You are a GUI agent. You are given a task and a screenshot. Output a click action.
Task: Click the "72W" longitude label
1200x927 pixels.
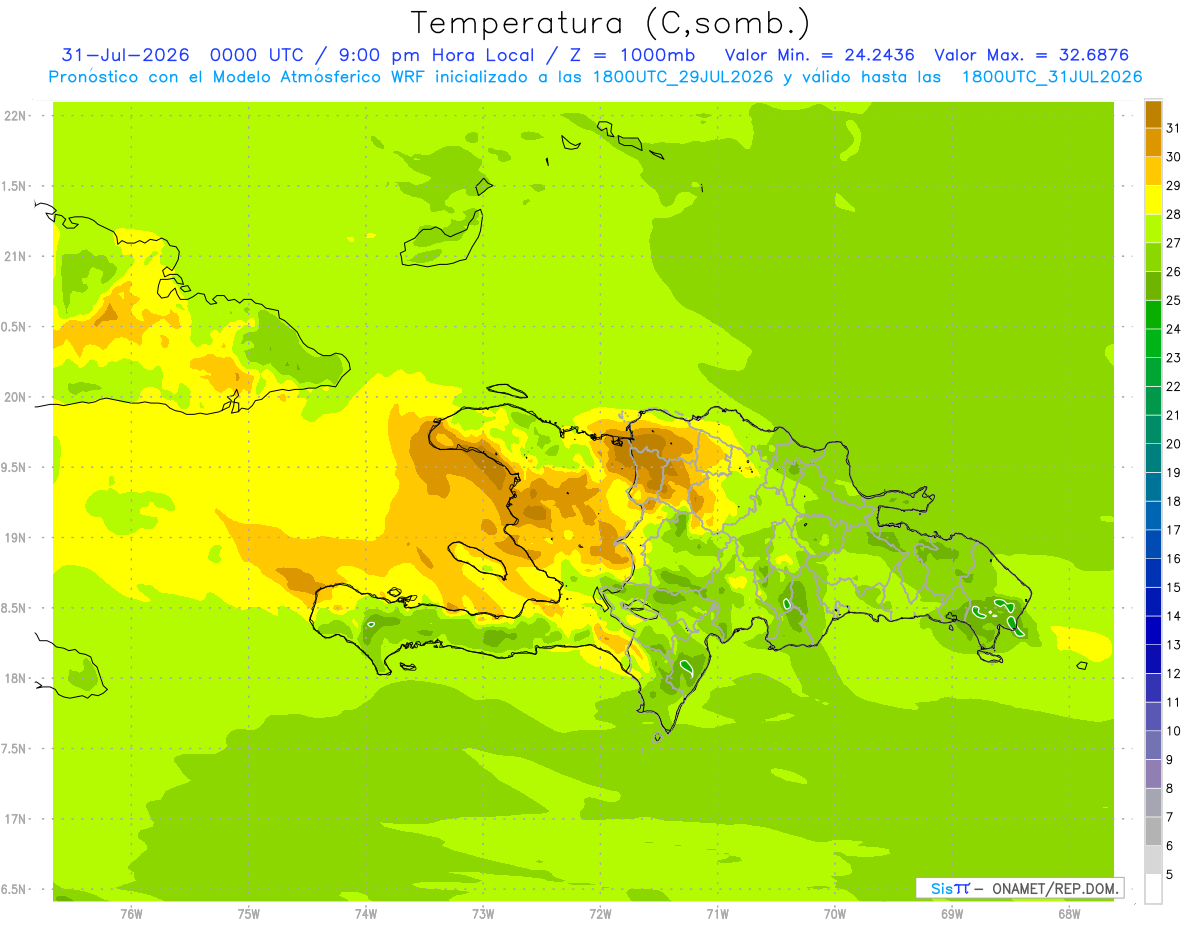(600, 914)
